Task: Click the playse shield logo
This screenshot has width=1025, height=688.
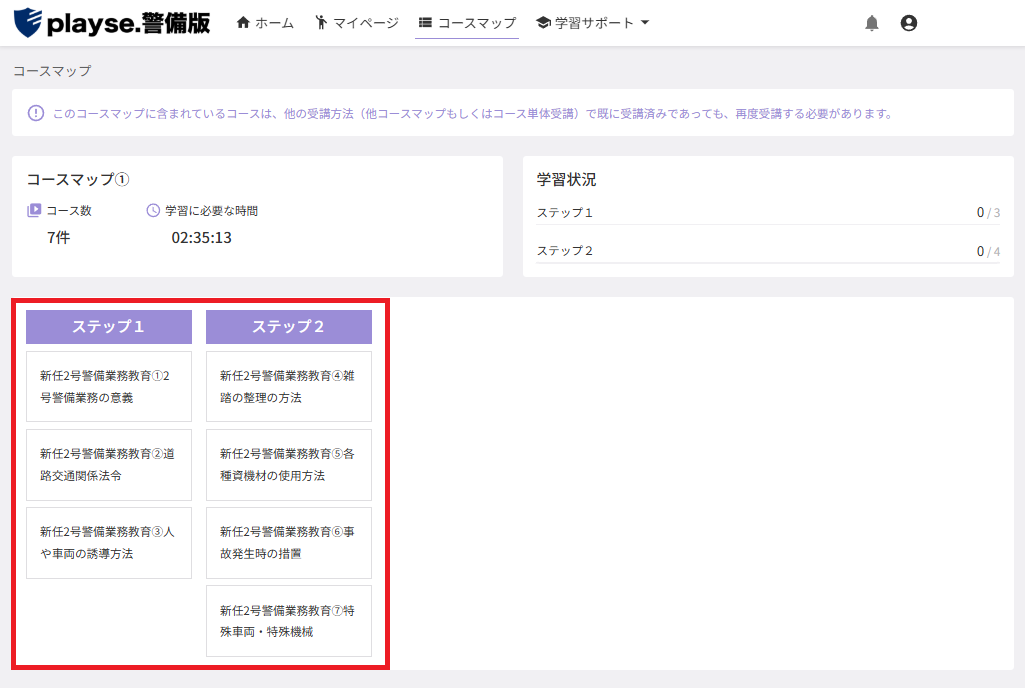Action: [28, 23]
